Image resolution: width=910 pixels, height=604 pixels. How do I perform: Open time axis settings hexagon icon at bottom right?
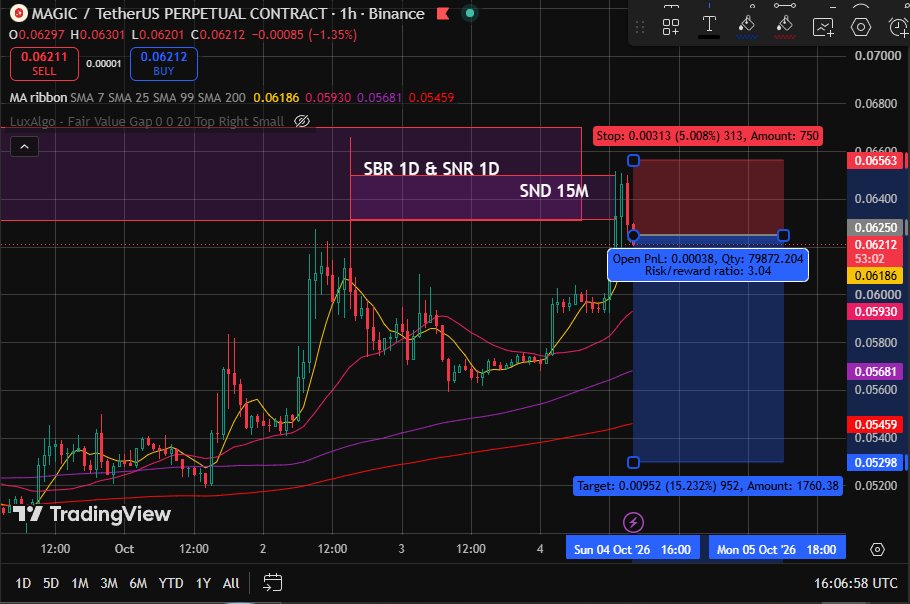point(878,549)
